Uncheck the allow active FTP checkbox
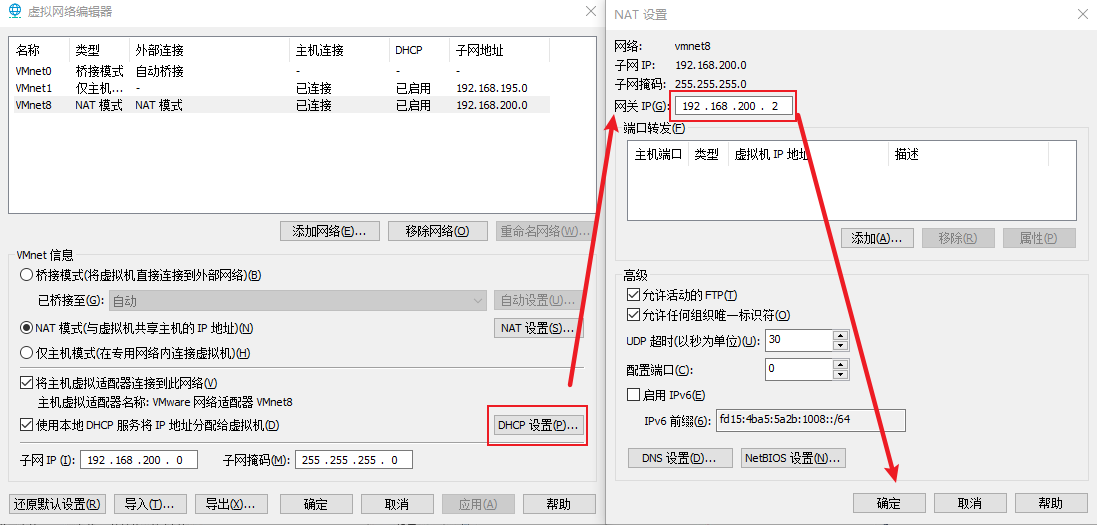Screen dimensions: 1097x525 point(634,295)
